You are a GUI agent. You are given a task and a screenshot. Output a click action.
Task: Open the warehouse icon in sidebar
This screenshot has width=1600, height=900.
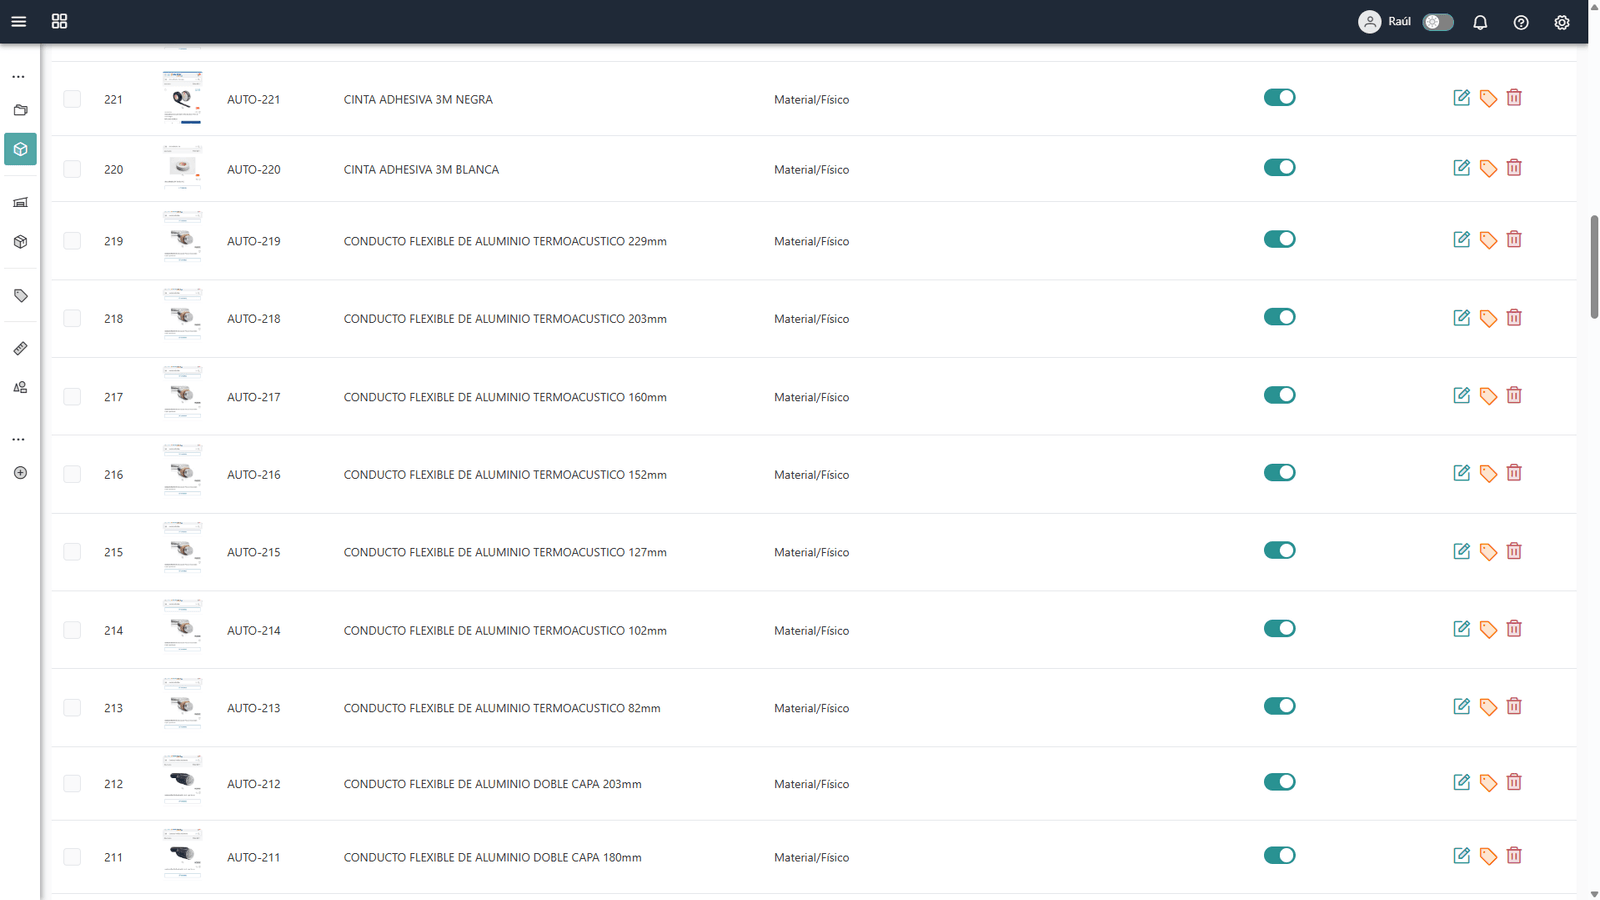point(20,202)
